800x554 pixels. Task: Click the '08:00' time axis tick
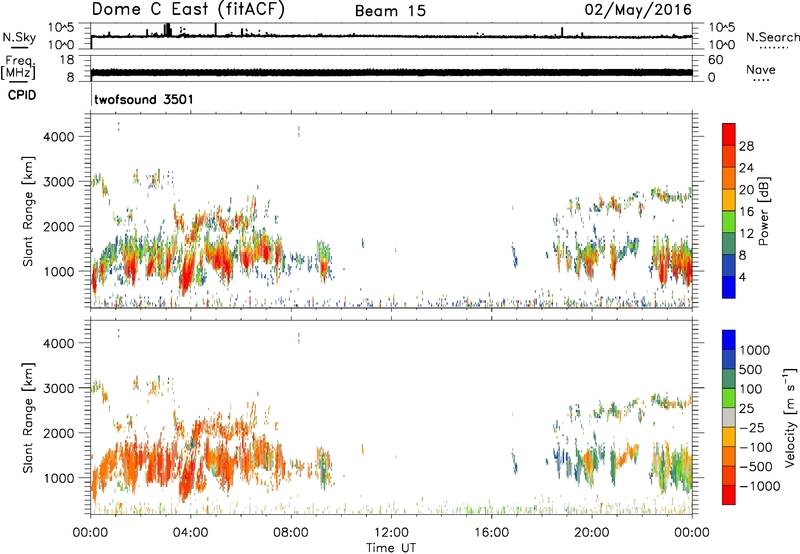(291, 533)
